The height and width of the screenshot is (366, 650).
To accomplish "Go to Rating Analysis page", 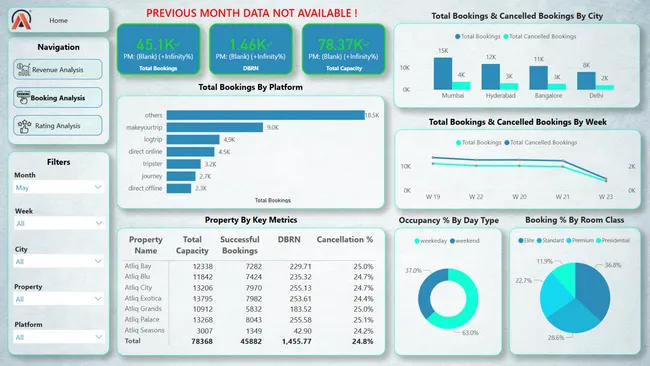I will coord(58,126).
